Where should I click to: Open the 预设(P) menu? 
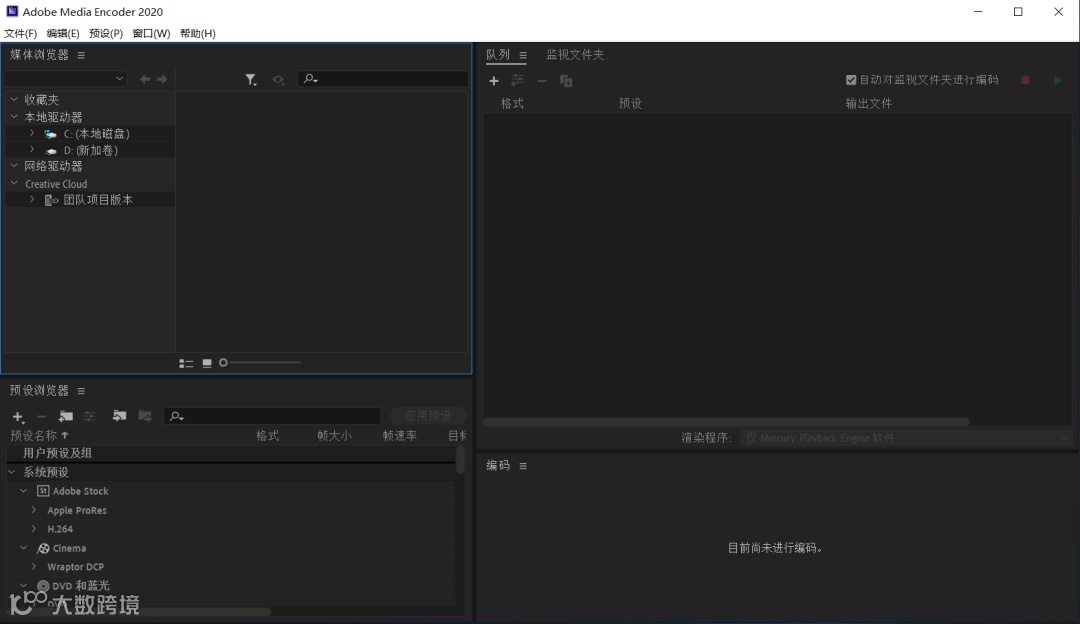[106, 33]
